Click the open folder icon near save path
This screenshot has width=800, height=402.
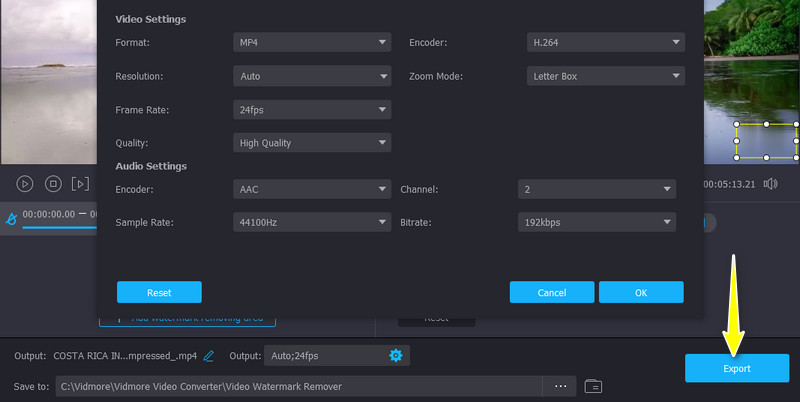593,385
